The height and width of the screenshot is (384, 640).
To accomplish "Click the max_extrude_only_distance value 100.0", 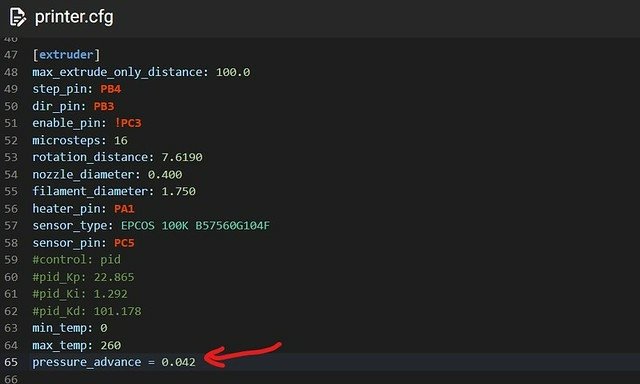I will tap(233, 72).
